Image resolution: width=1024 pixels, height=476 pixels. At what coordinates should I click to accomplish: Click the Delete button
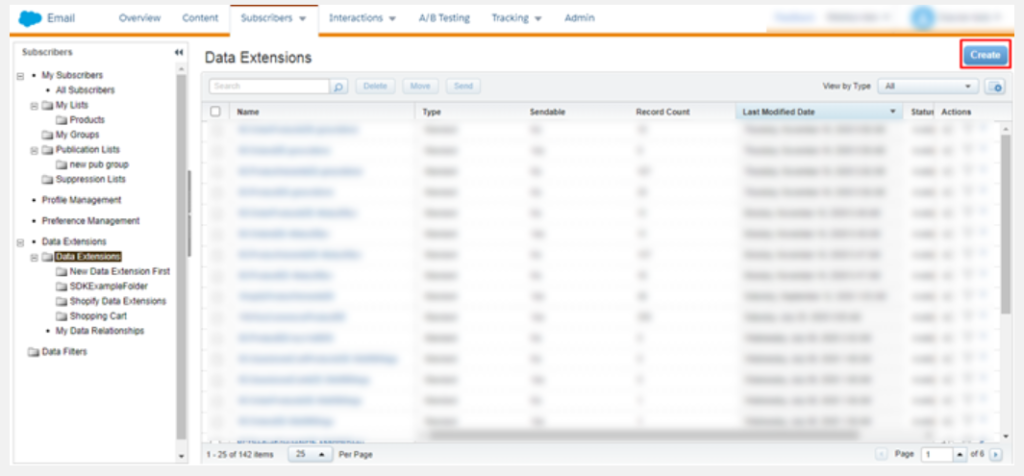[x=375, y=87]
